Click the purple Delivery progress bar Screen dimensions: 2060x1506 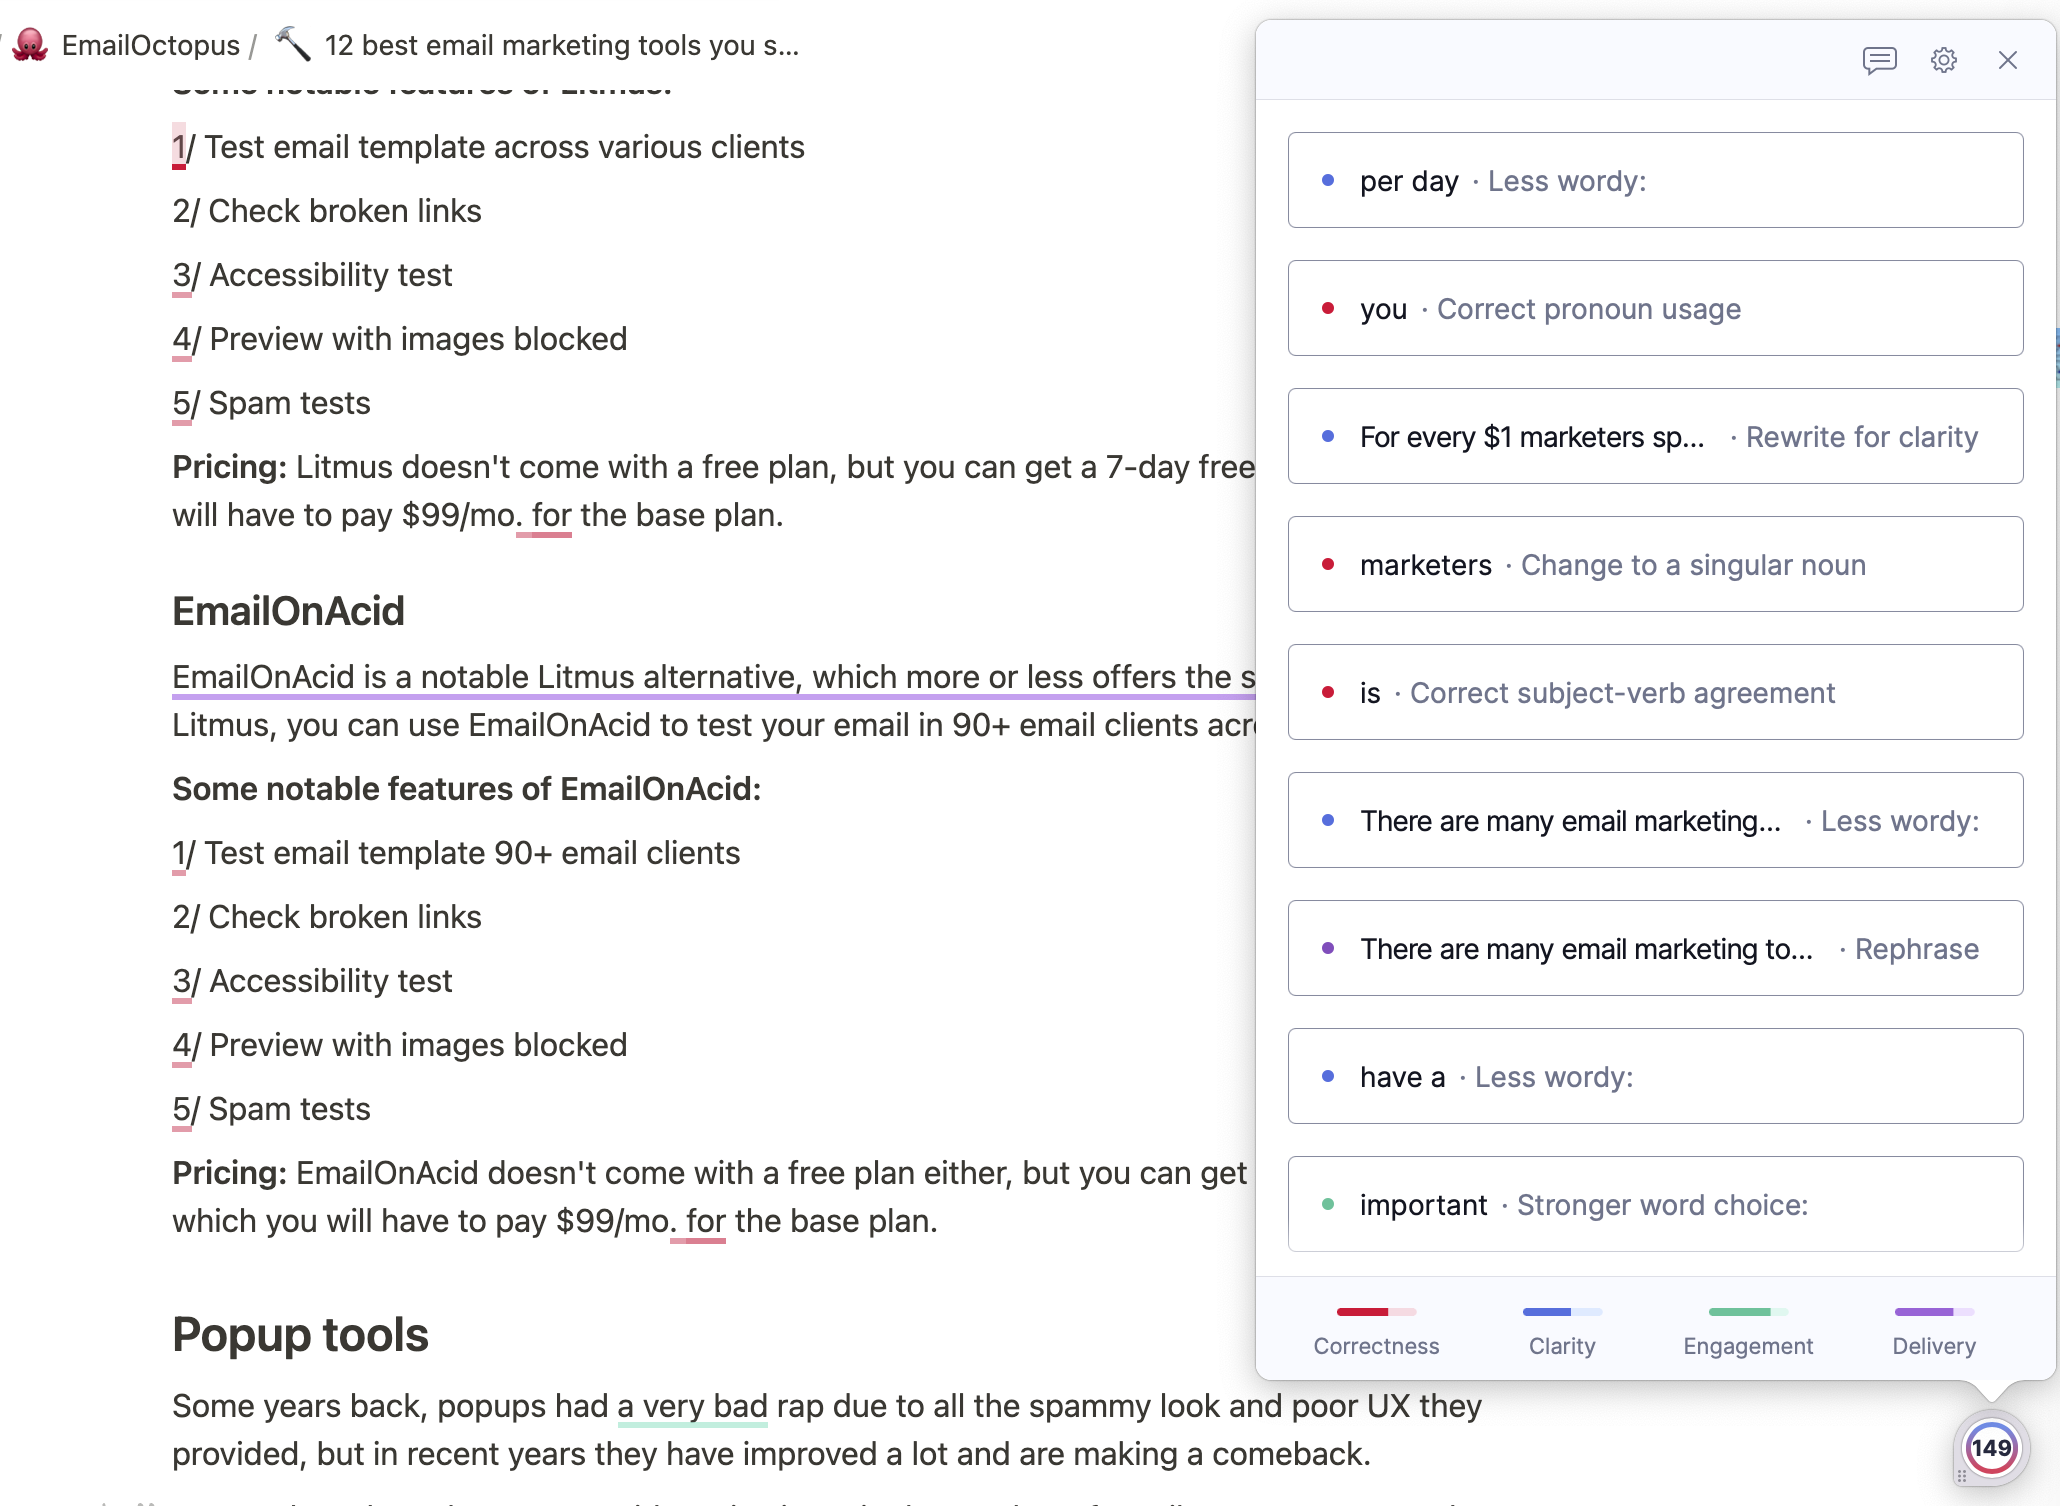[x=1933, y=1313]
